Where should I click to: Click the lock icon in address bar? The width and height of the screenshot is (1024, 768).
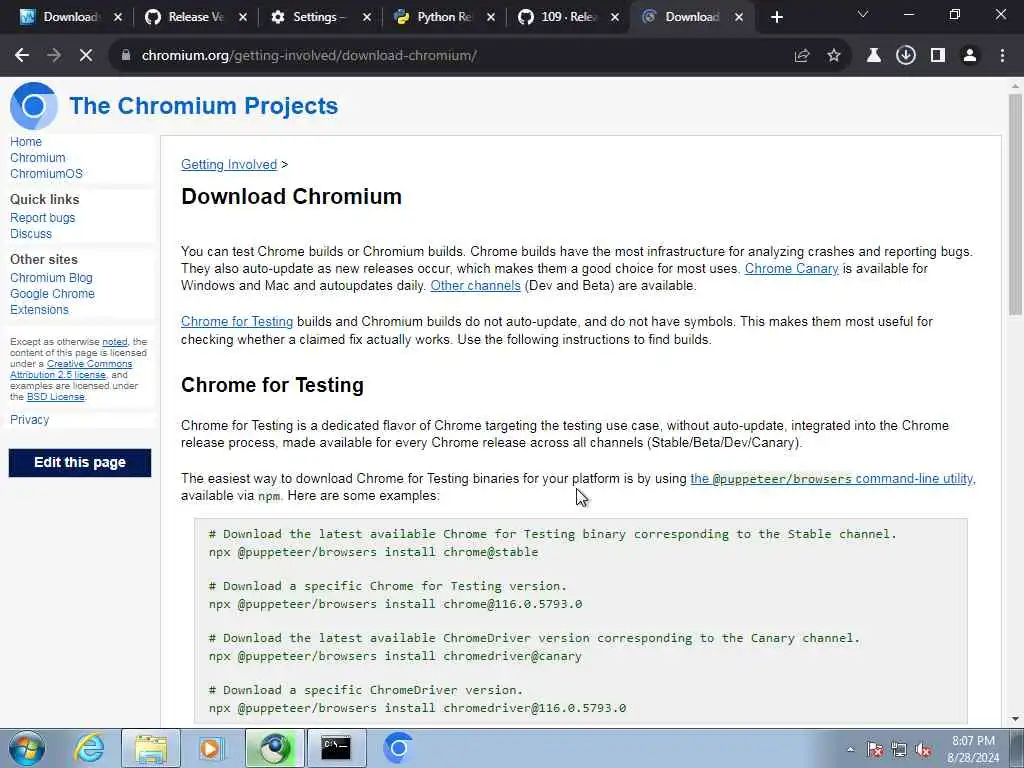(x=126, y=56)
